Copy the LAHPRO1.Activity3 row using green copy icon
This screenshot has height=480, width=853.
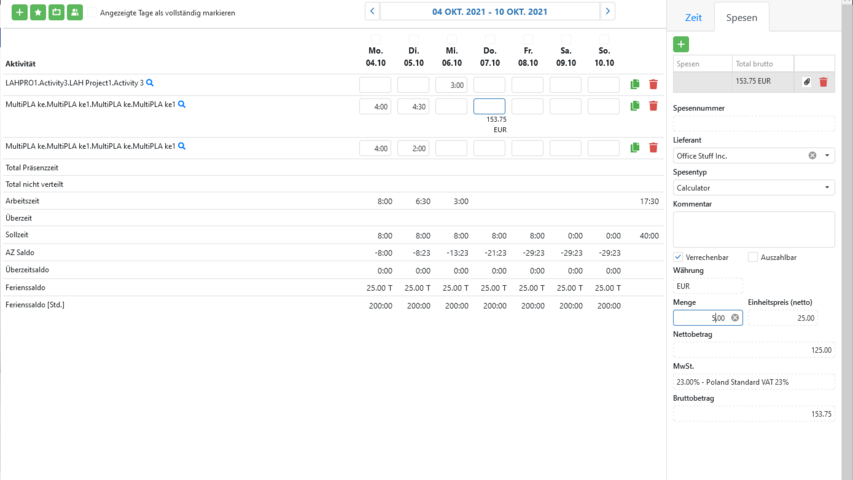(x=635, y=85)
